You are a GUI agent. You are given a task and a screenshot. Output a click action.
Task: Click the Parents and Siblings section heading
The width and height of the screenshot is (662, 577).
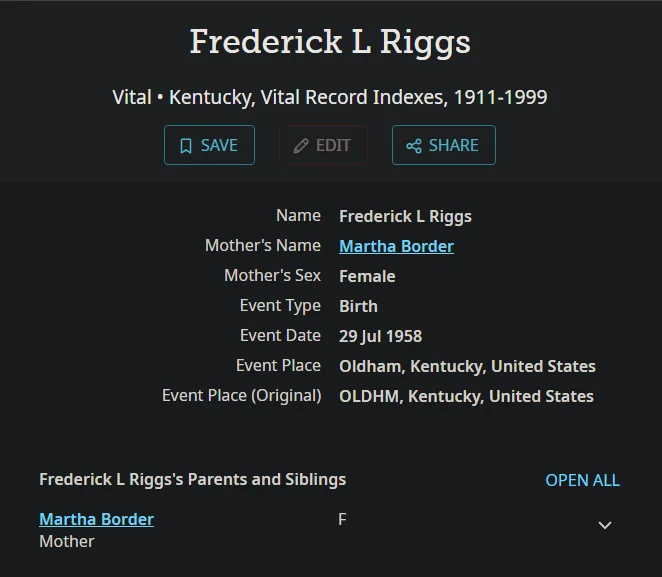(x=192, y=479)
